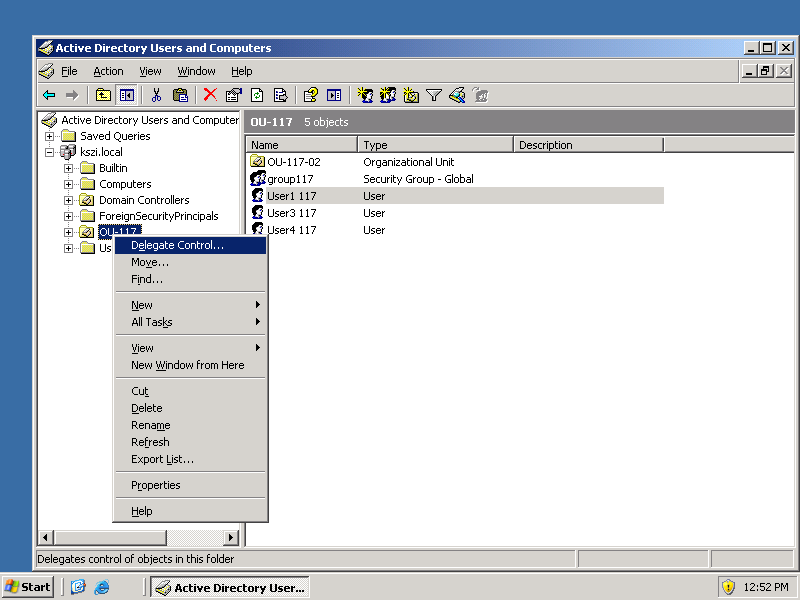Choose Delegate Control from context menu
The image size is (800, 600).
pos(190,245)
